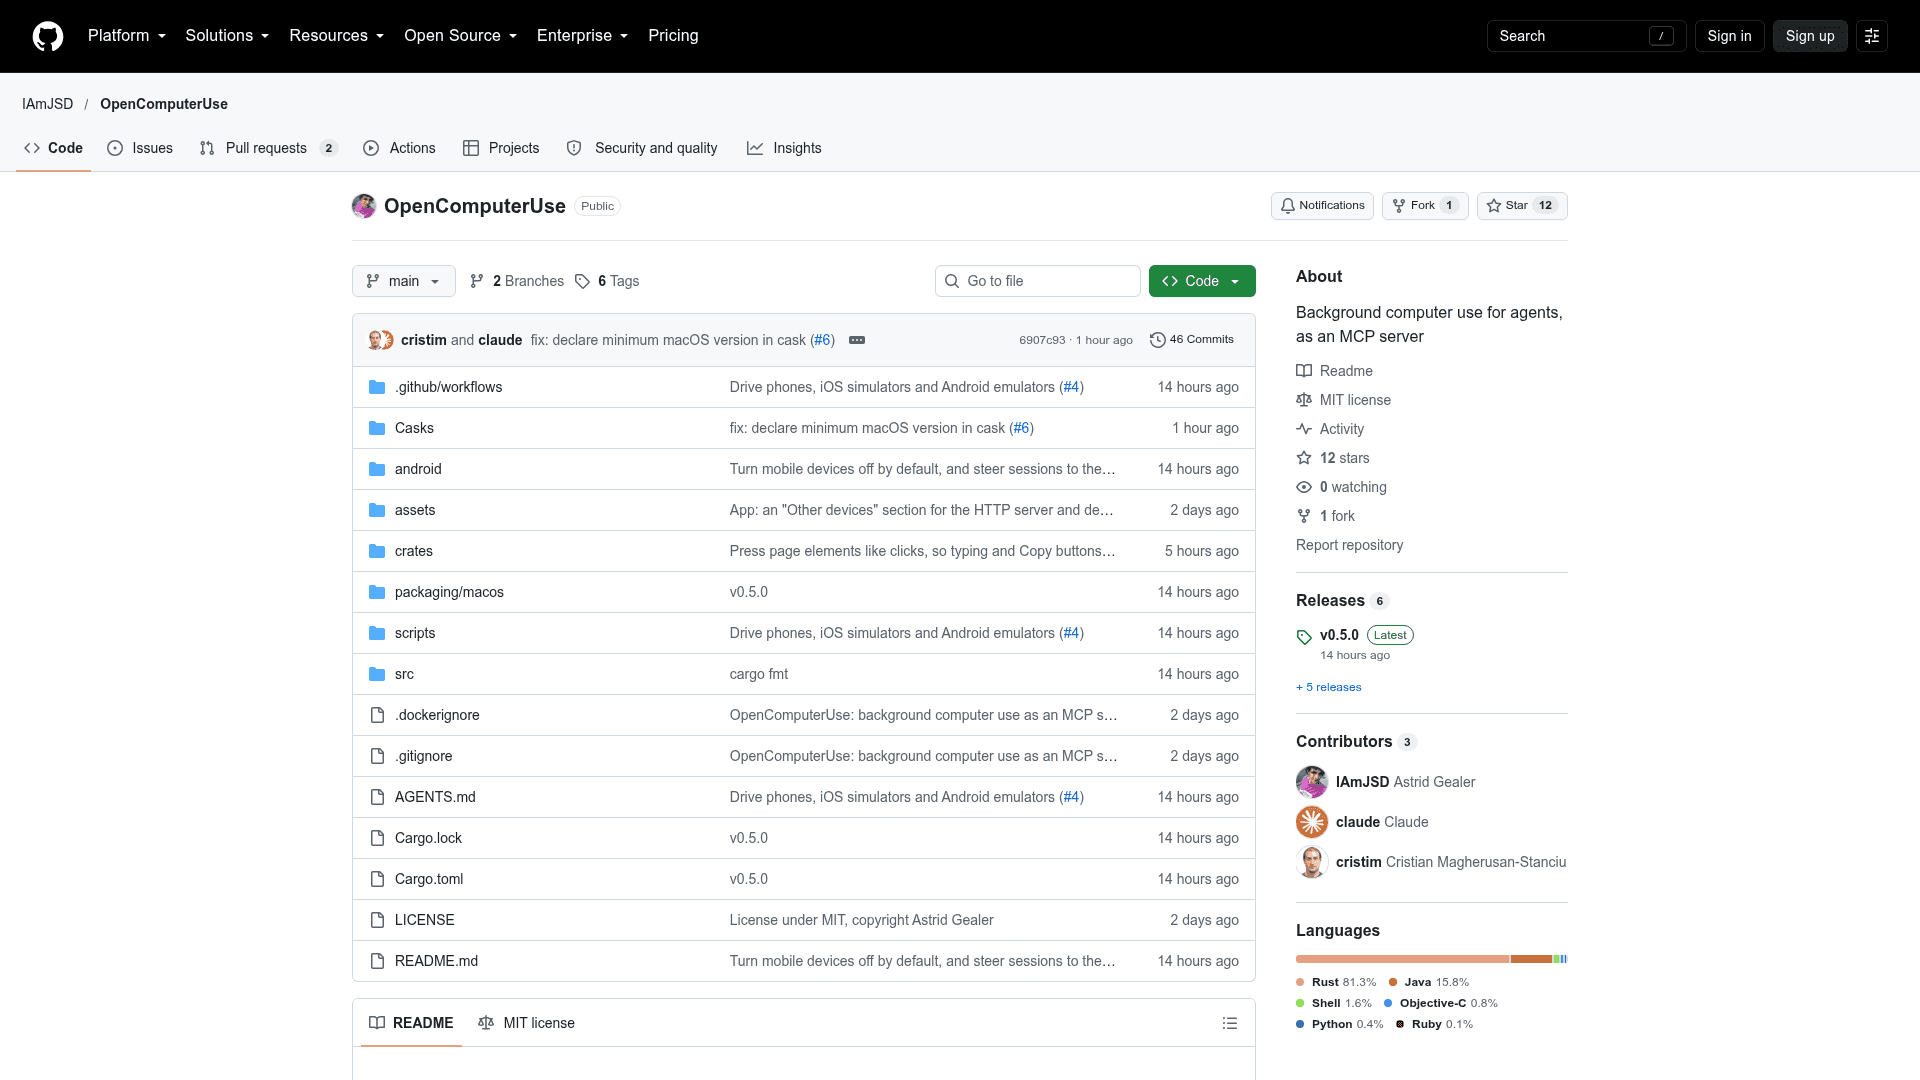Switch to the Actions tab
This screenshot has width=1920, height=1080.
coord(399,148)
